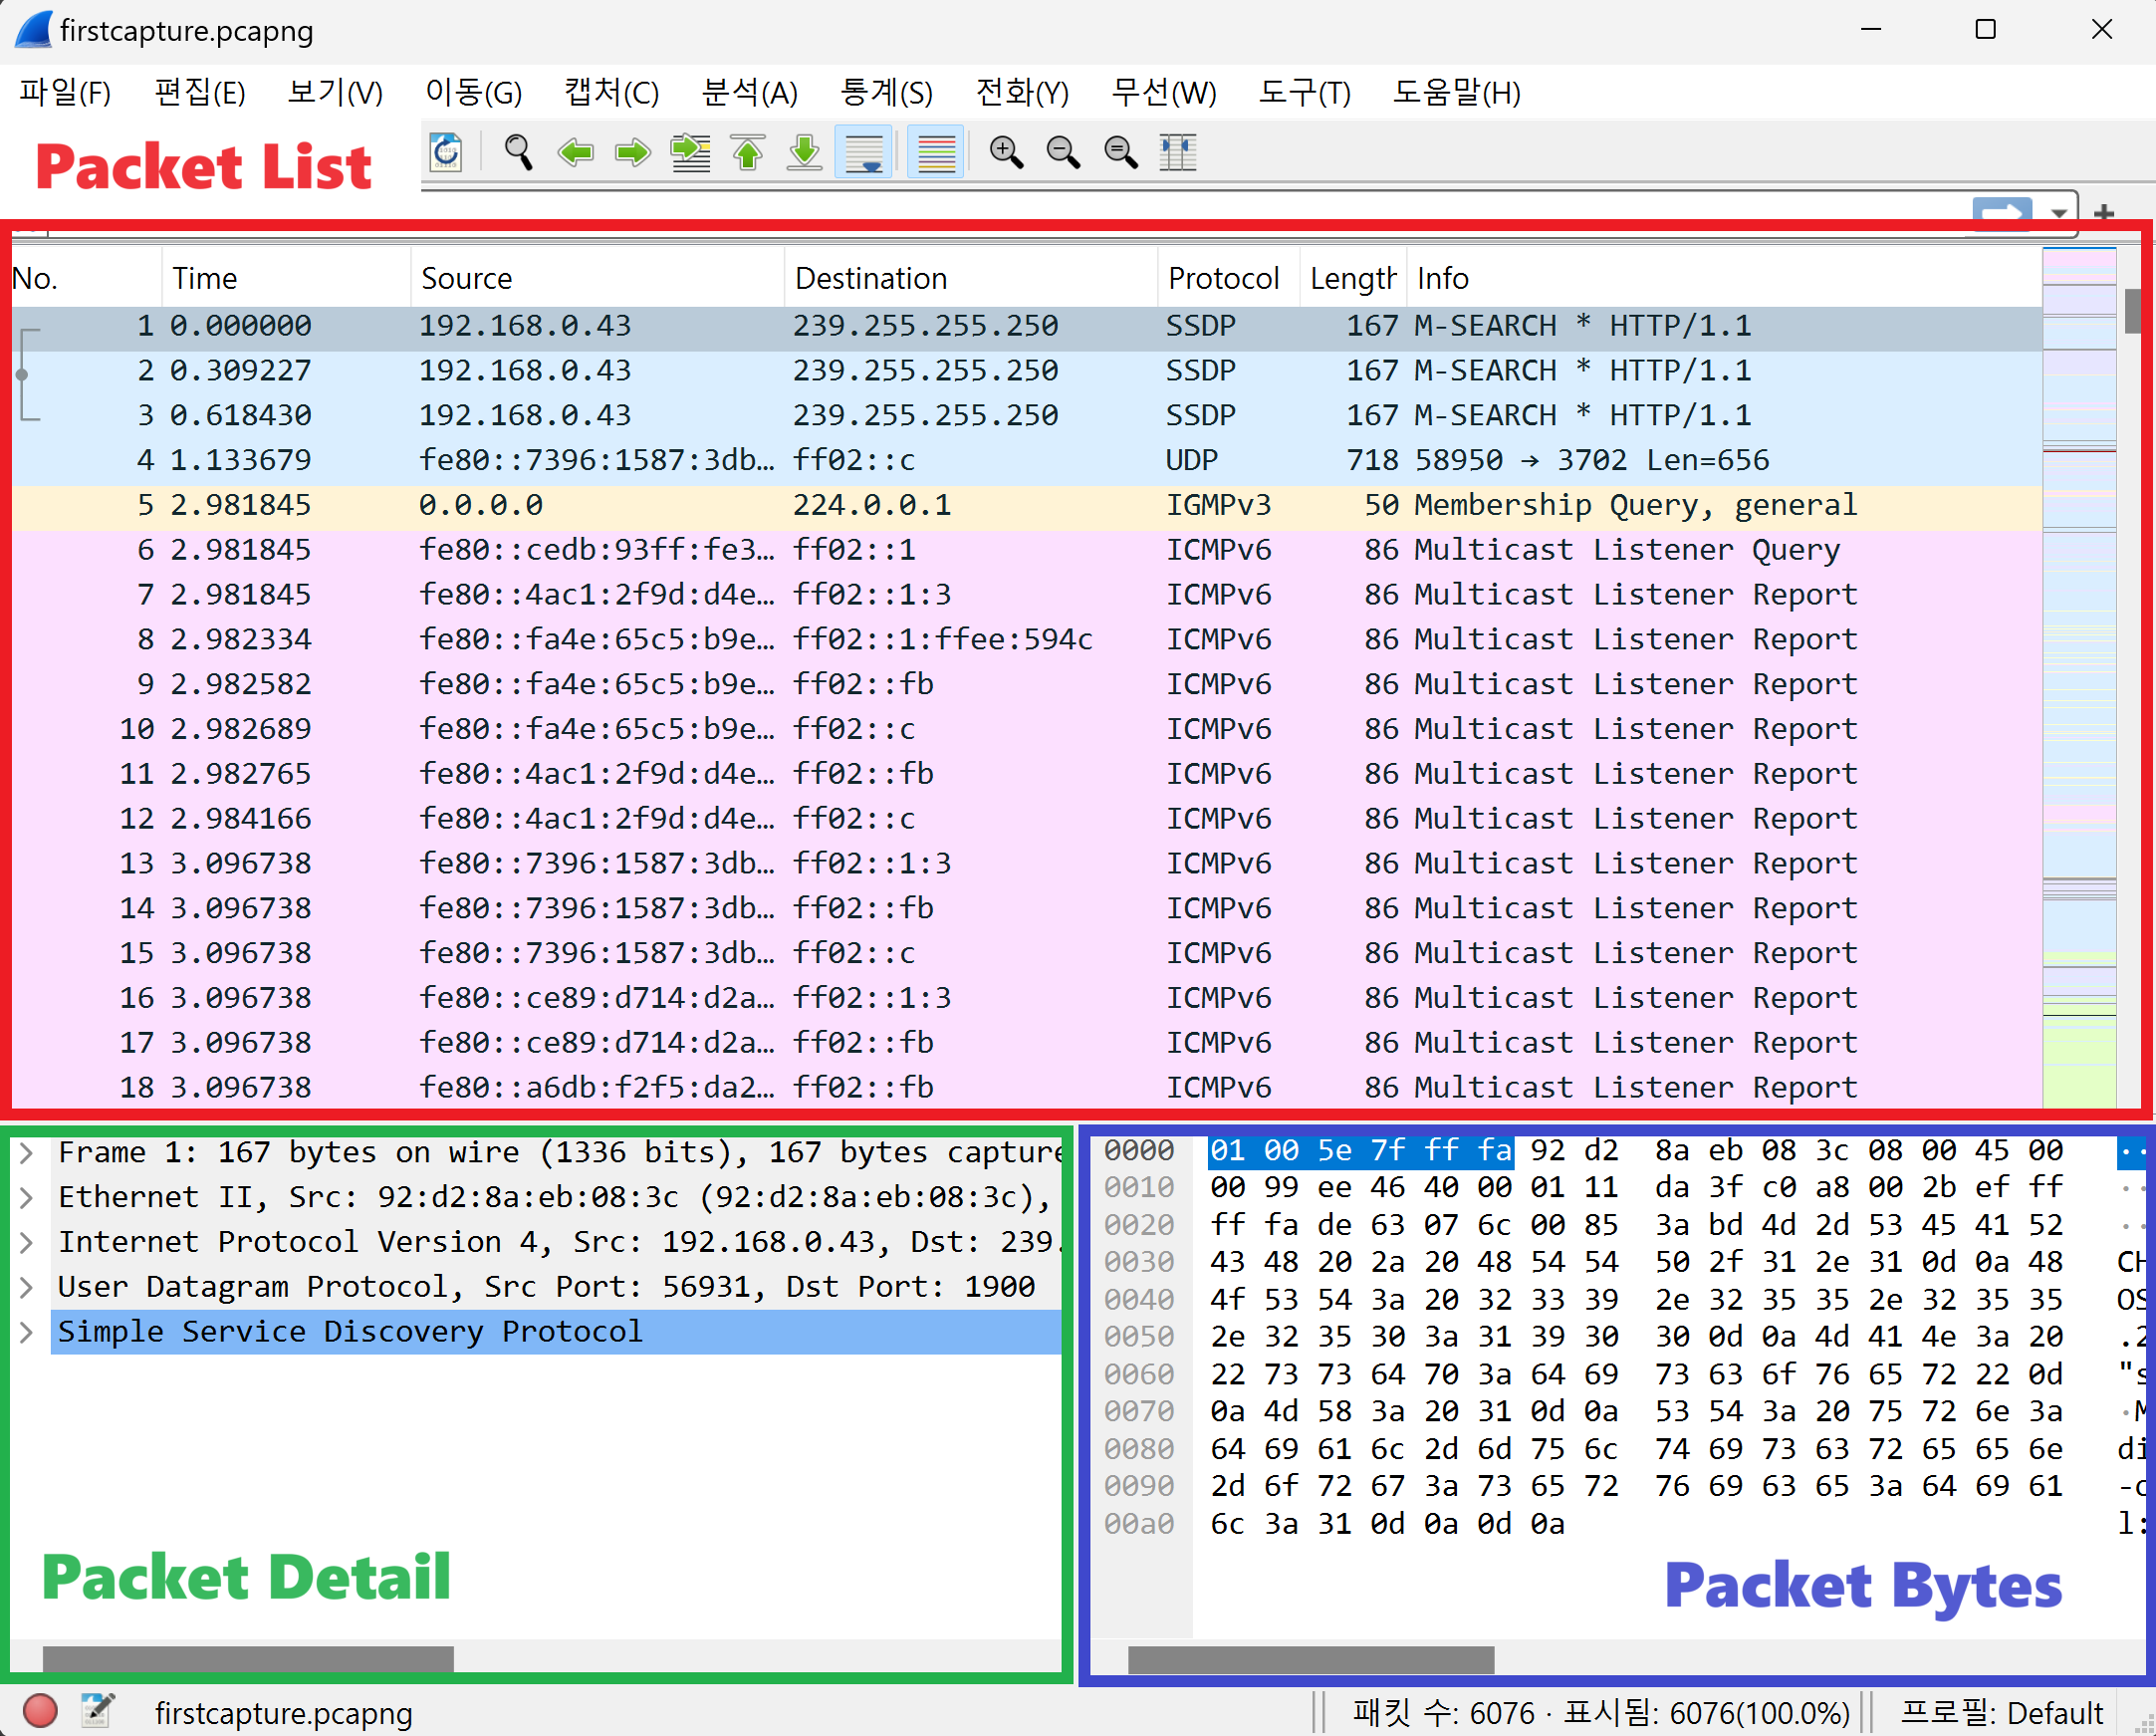Click the Go to specified packet icon

point(690,153)
